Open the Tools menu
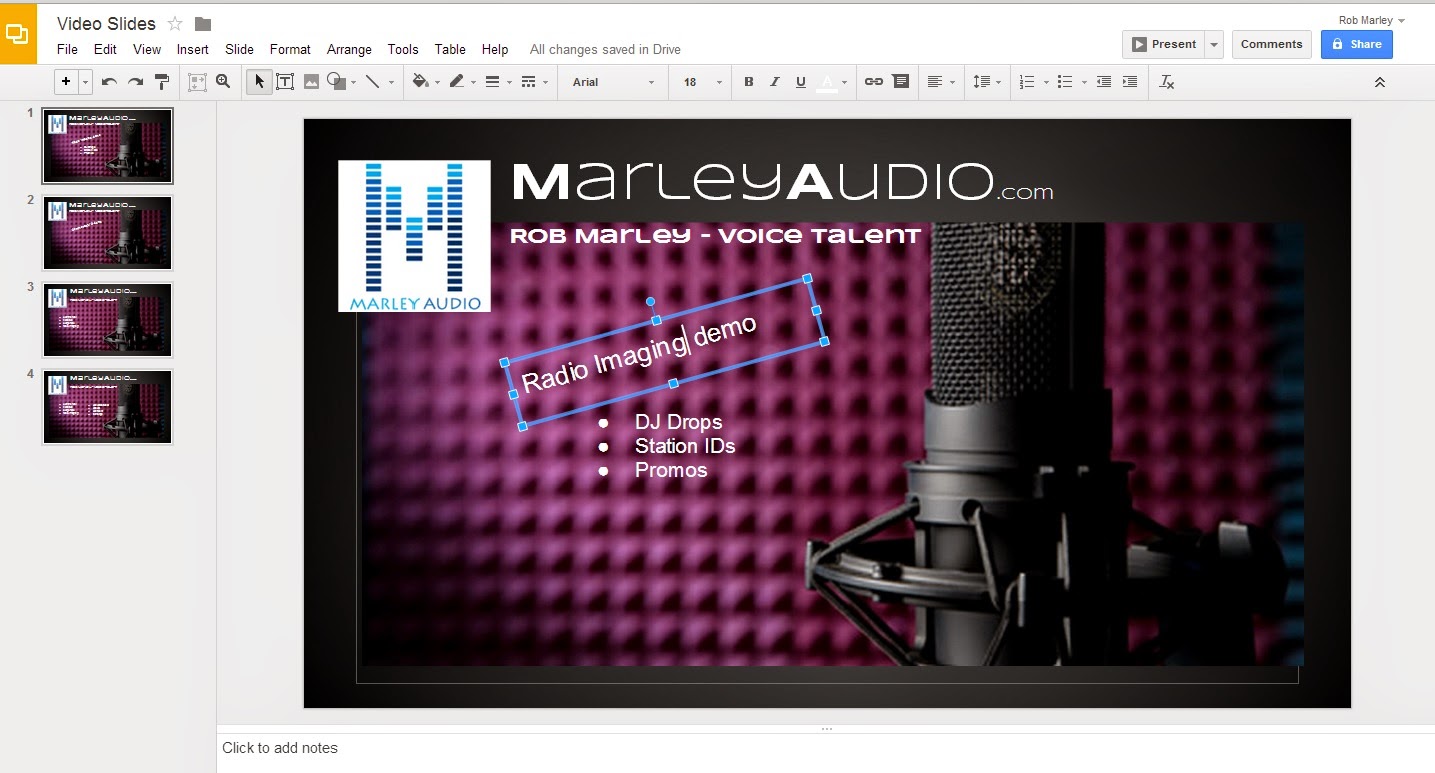1435x773 pixels. 403,49
